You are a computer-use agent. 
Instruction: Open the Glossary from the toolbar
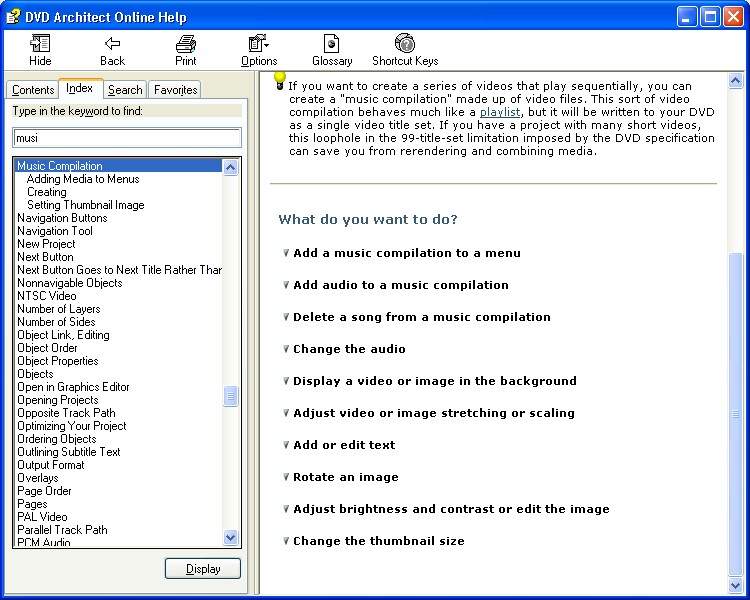coord(332,50)
